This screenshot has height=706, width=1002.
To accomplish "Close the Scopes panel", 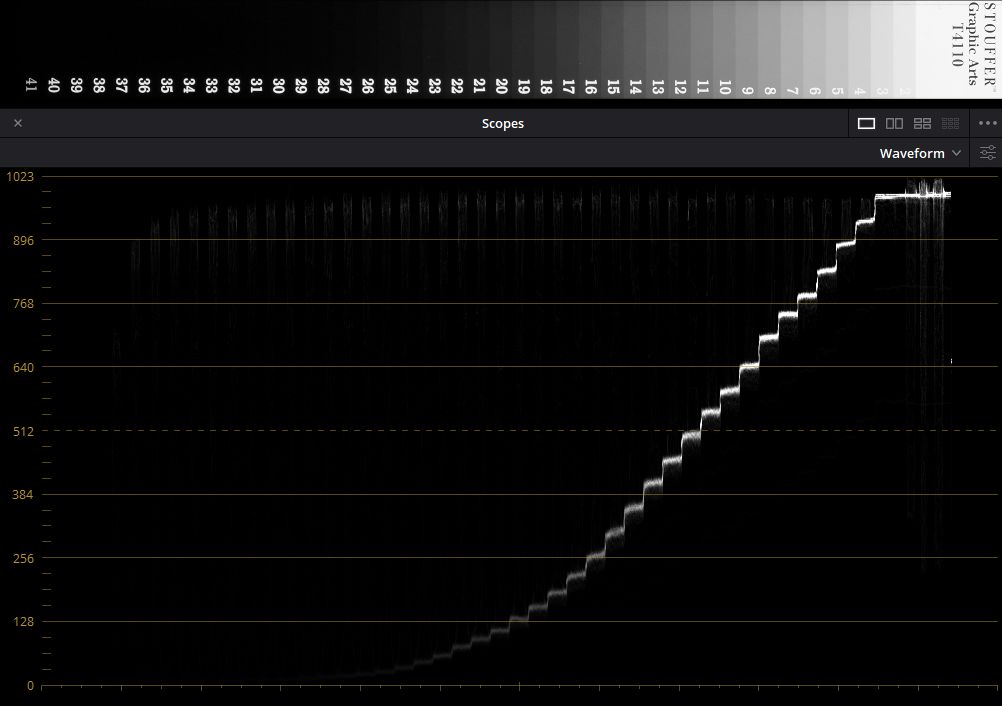I will pyautogui.click(x=18, y=123).
